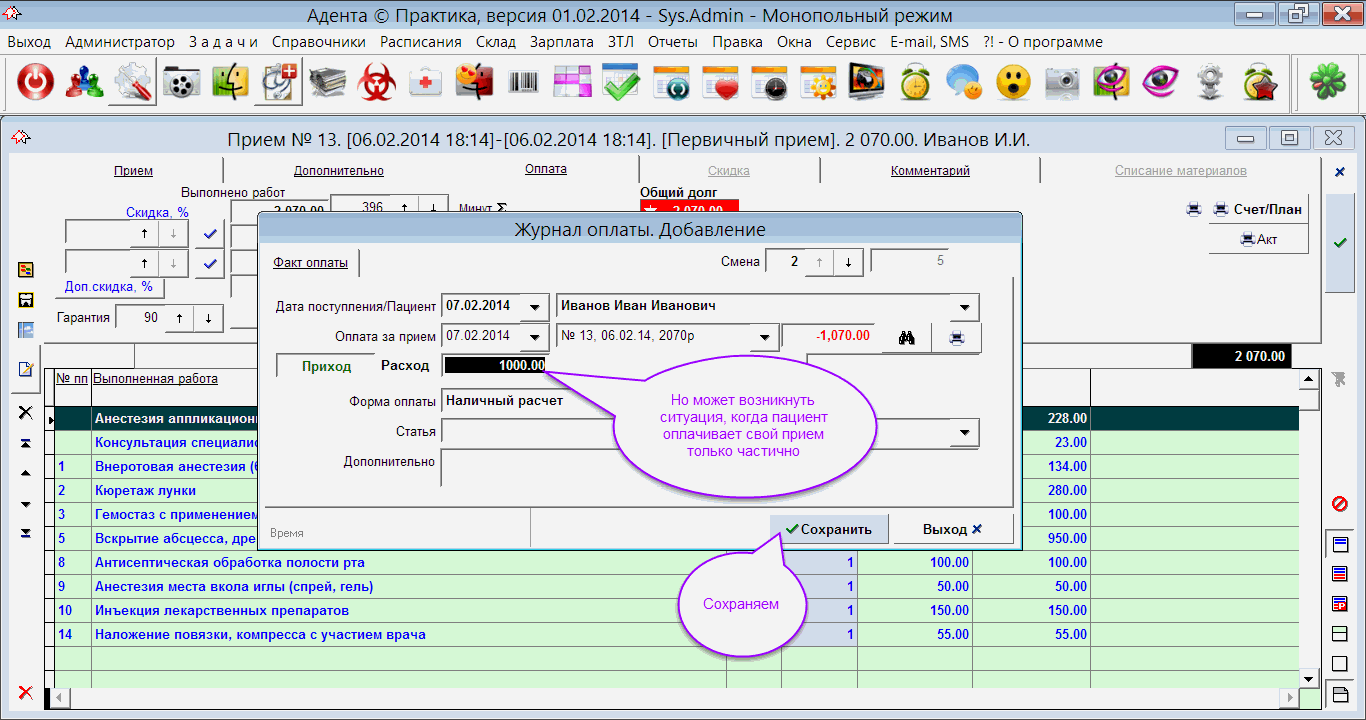This screenshot has height=720, width=1366.
Task: Click the red power exit icon
Action: point(36,84)
